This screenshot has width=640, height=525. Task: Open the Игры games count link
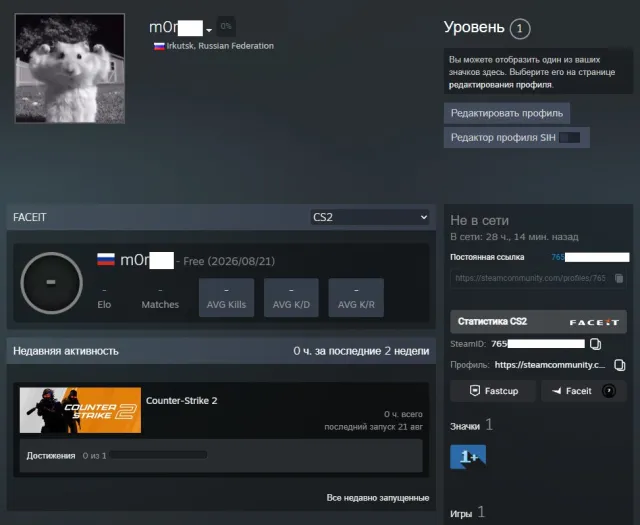[467, 513]
